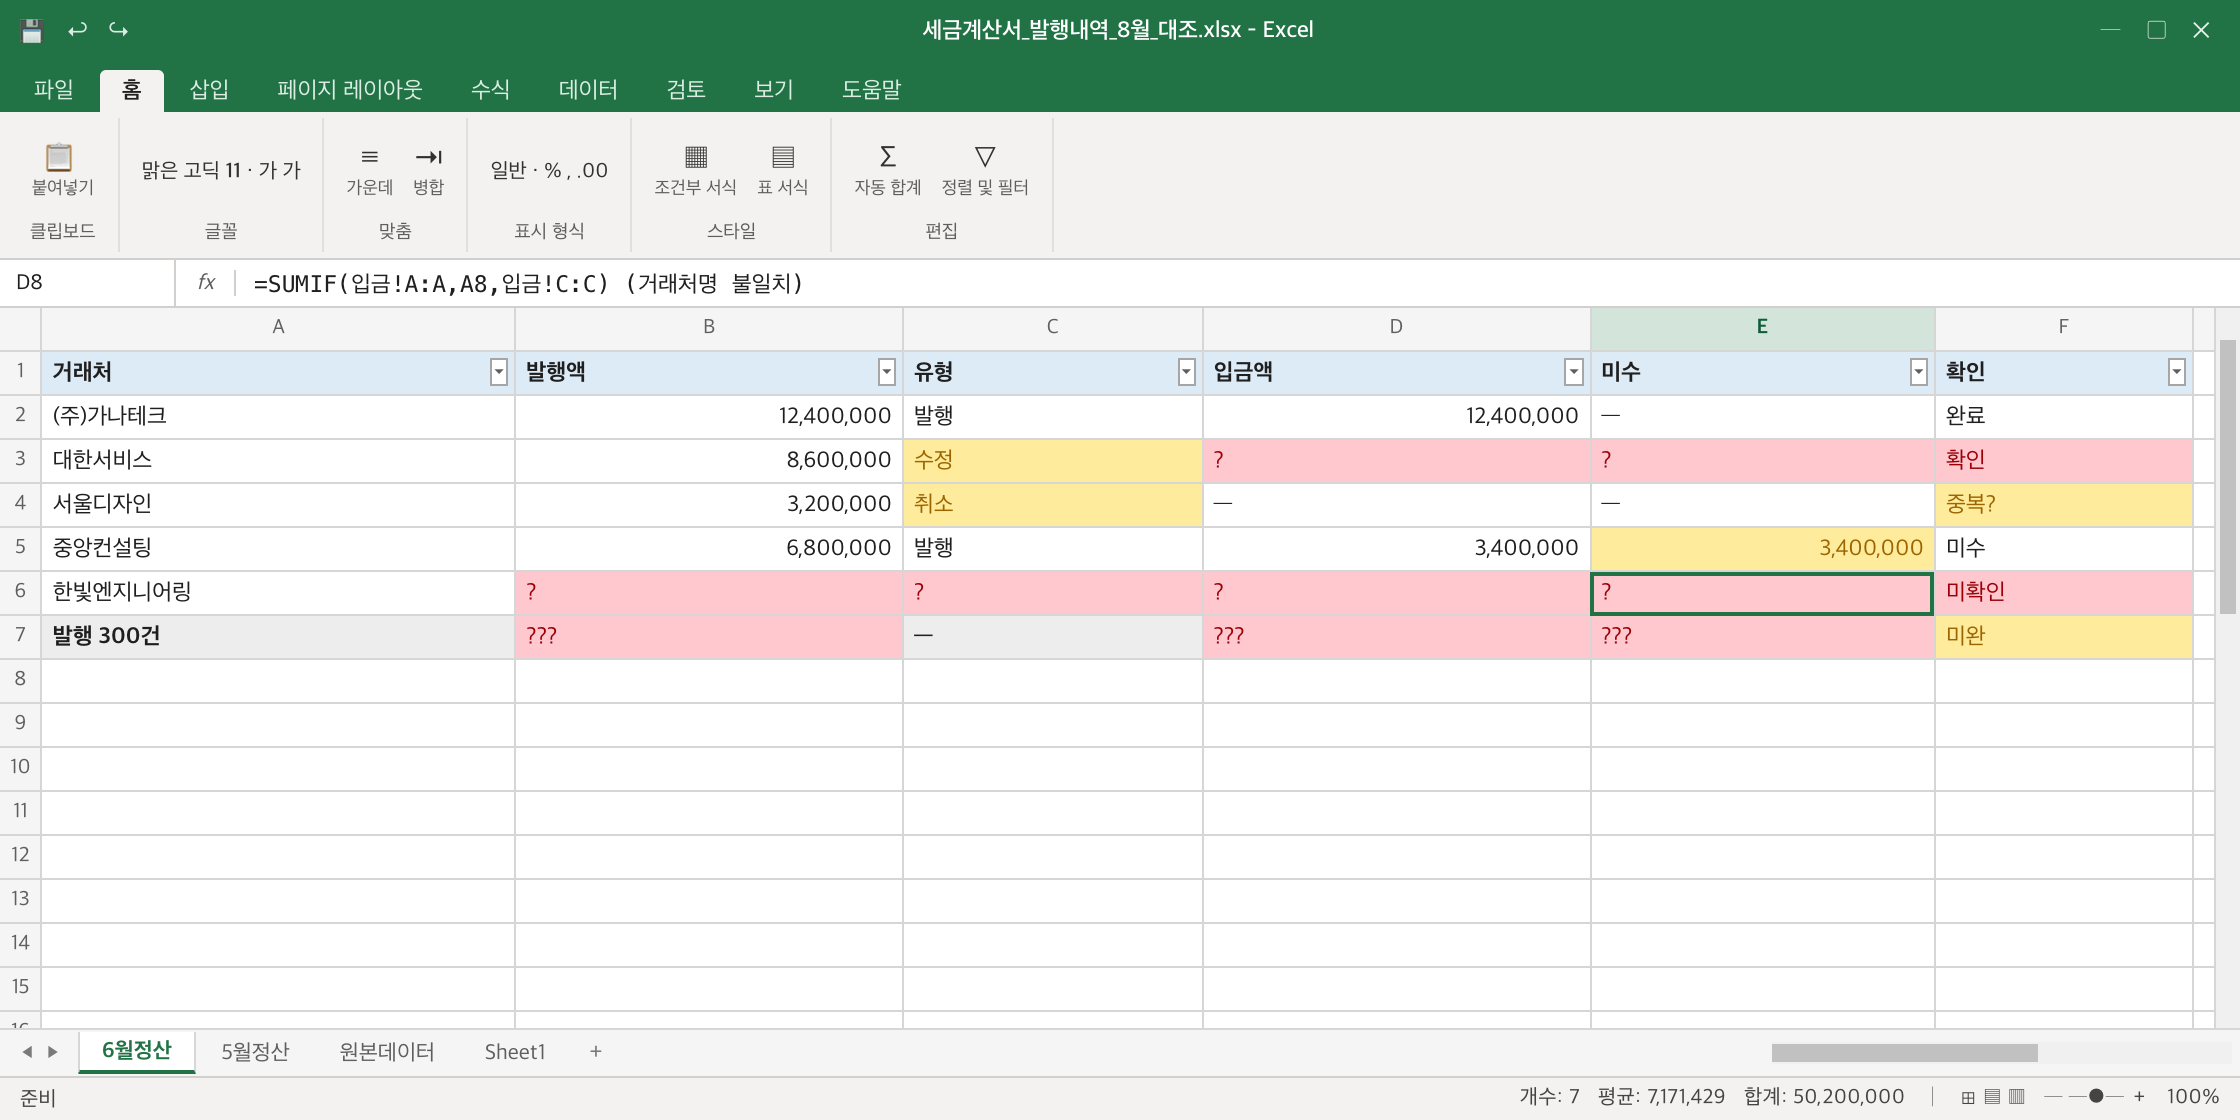Click the yellow 3,400,000 미수 cell
Viewport: 2240px width, 1120px height.
[x=1763, y=548]
